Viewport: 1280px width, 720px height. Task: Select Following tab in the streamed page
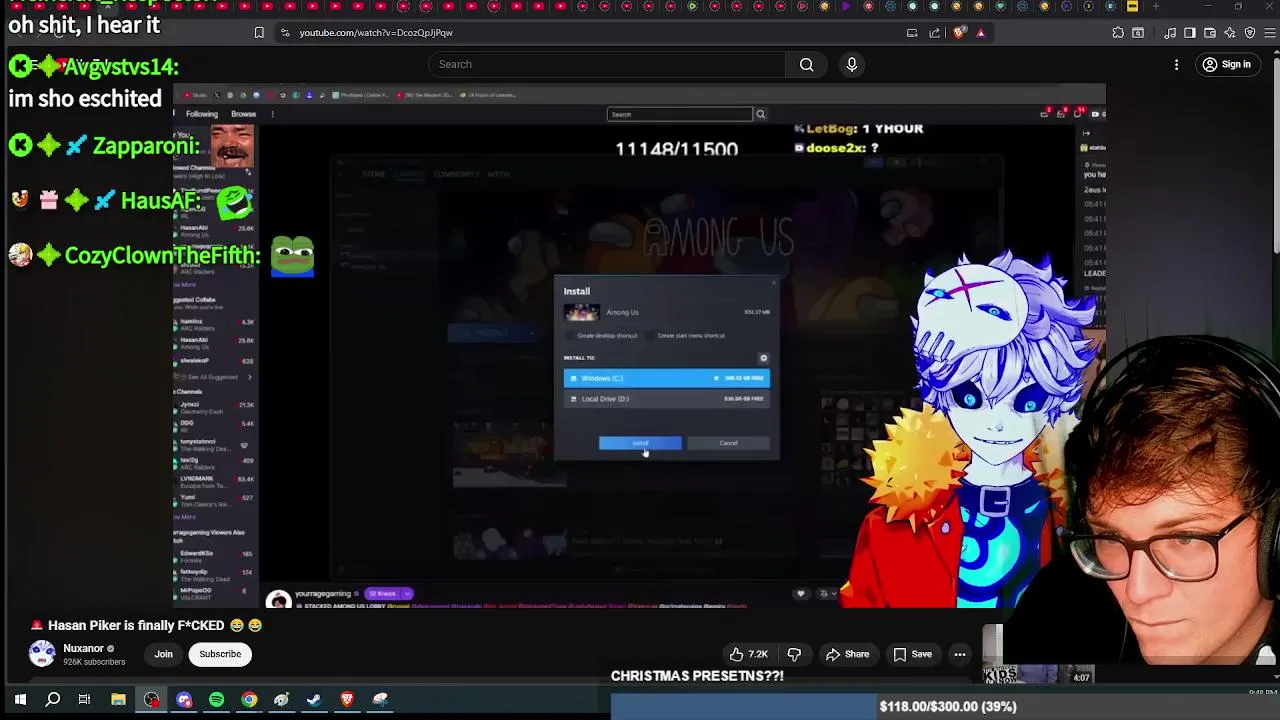[x=201, y=114]
